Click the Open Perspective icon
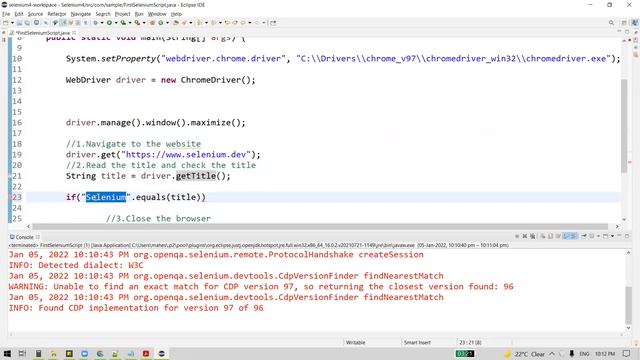Screen dimensions: 640x360 [x=624, y=23]
